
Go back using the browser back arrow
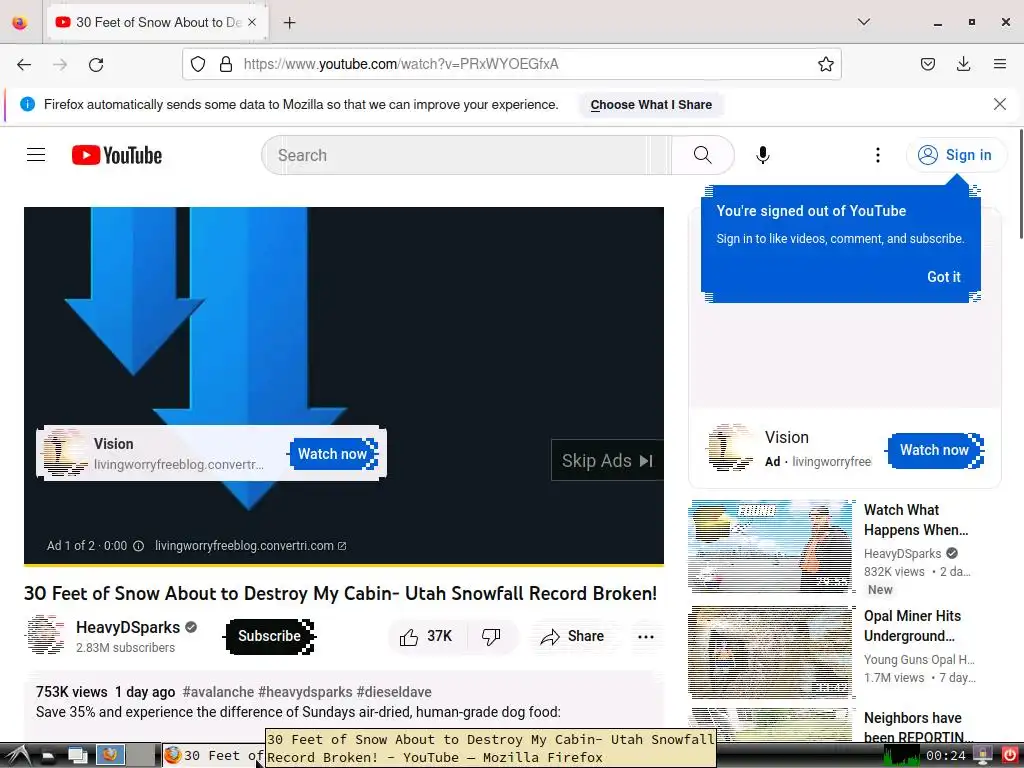click(x=24, y=64)
